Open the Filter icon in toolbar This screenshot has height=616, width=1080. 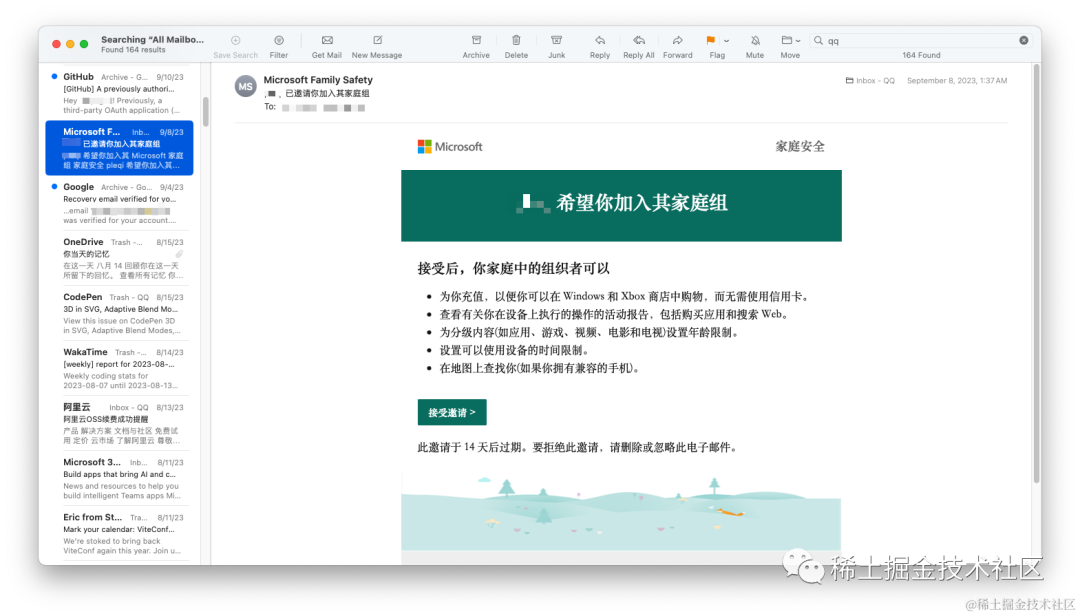[278, 41]
